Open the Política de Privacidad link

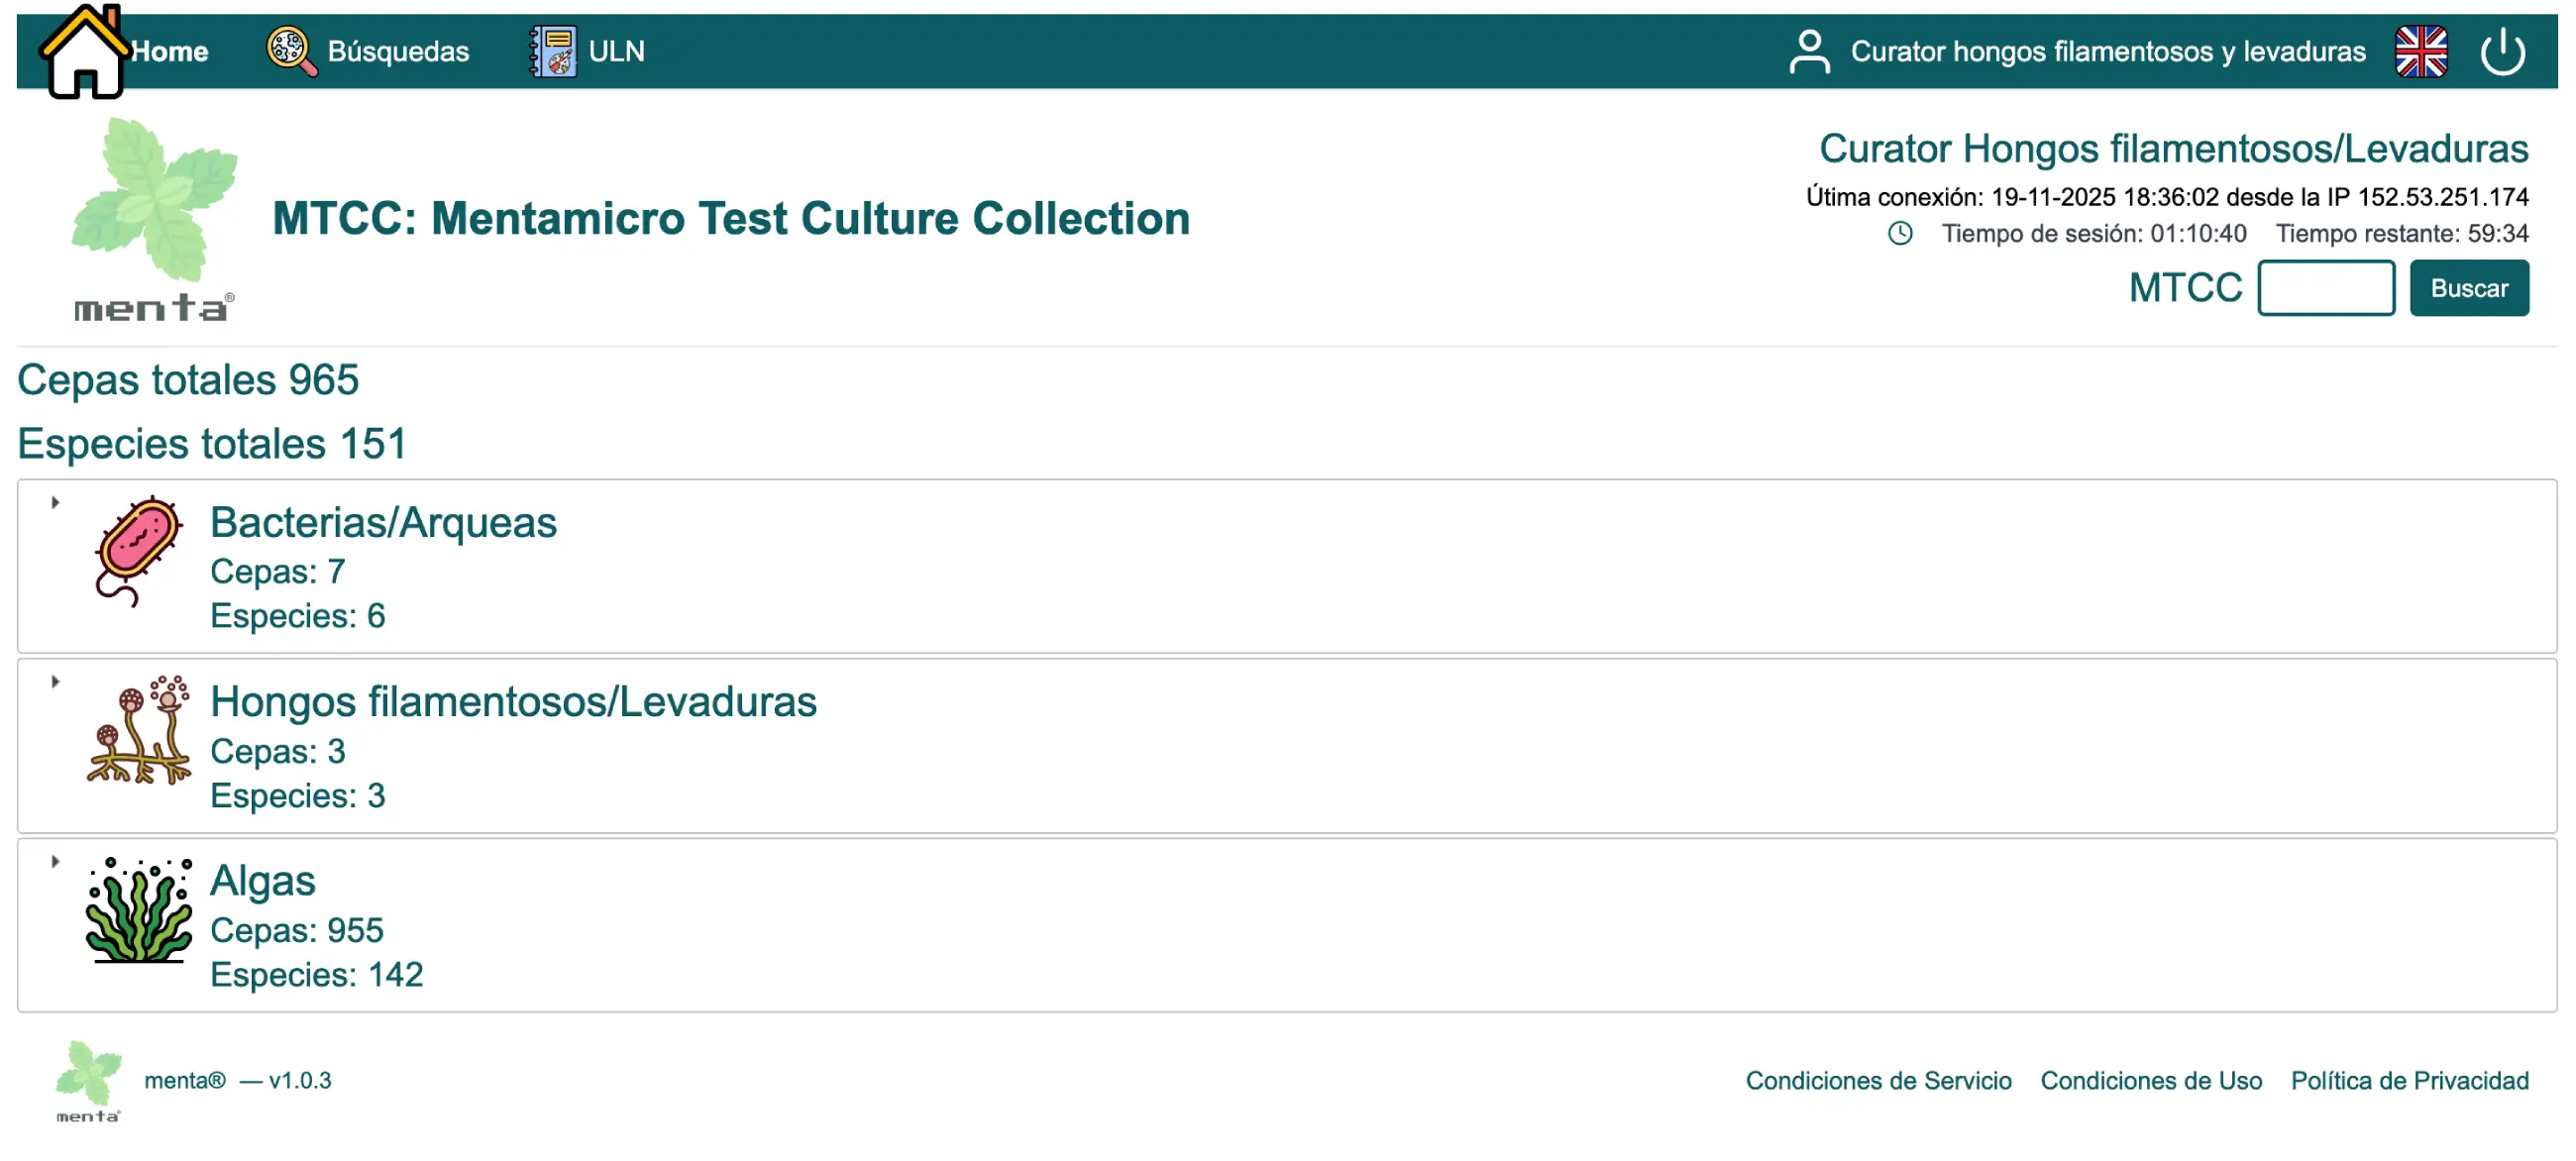[x=2408, y=1081]
